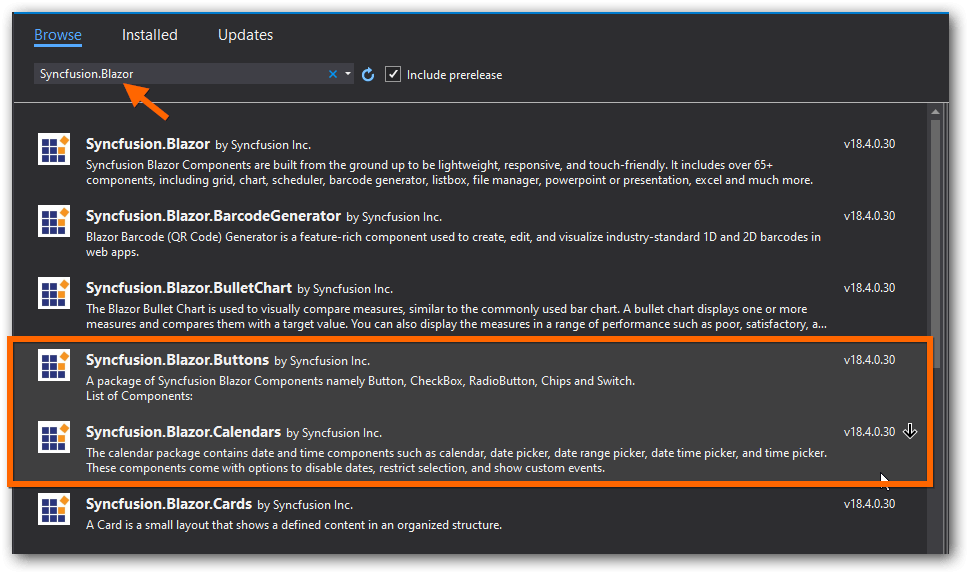This screenshot has width=969, height=574.
Task: Click the Syncfusion.Blazor.Cards package icon
Action: coord(53,509)
